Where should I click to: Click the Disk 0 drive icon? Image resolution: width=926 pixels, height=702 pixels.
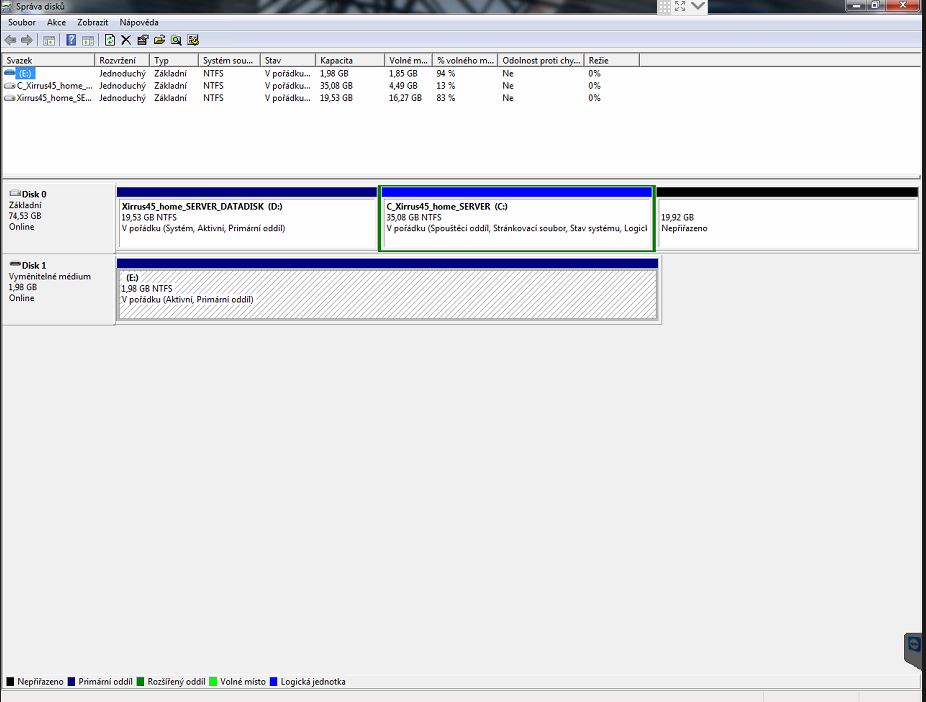coord(15,193)
